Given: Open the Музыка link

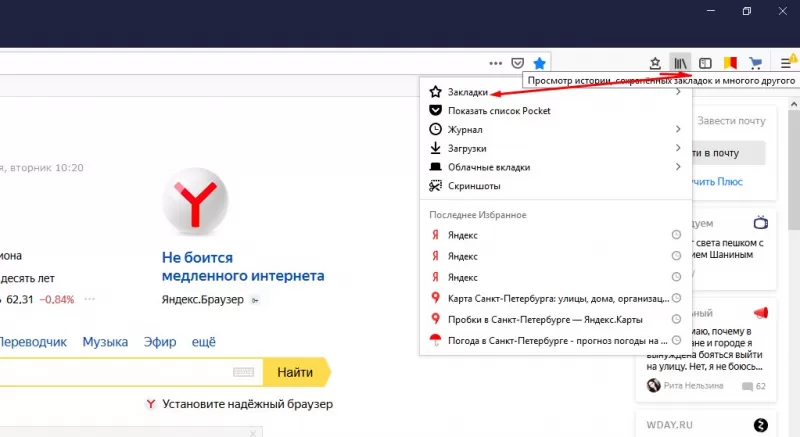Looking at the screenshot, I should (105, 342).
